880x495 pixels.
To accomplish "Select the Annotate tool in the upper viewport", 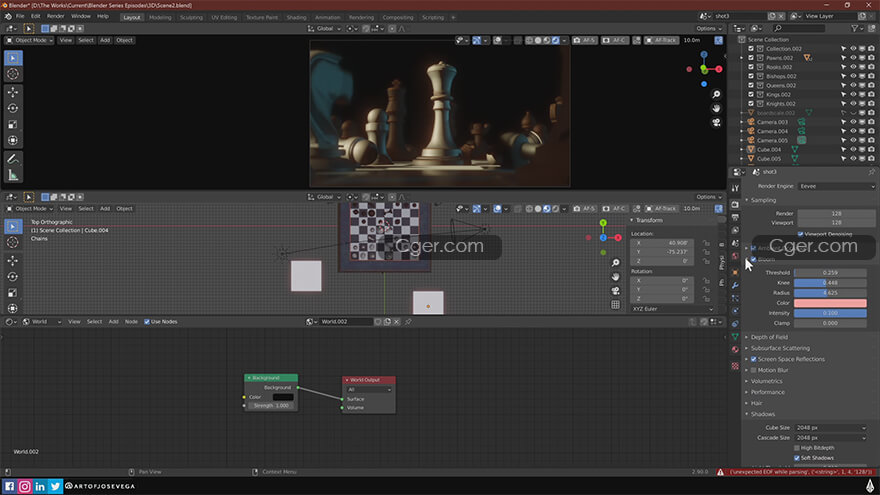I will [13, 159].
